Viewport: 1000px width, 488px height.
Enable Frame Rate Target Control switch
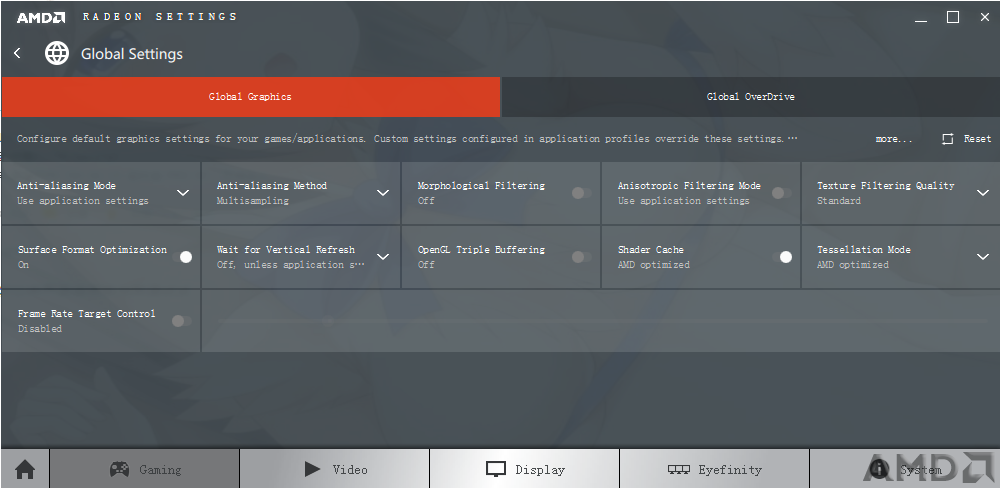182,321
